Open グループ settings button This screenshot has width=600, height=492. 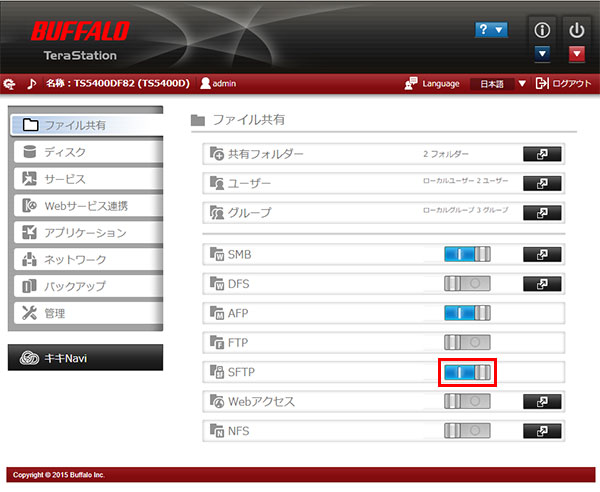click(542, 213)
